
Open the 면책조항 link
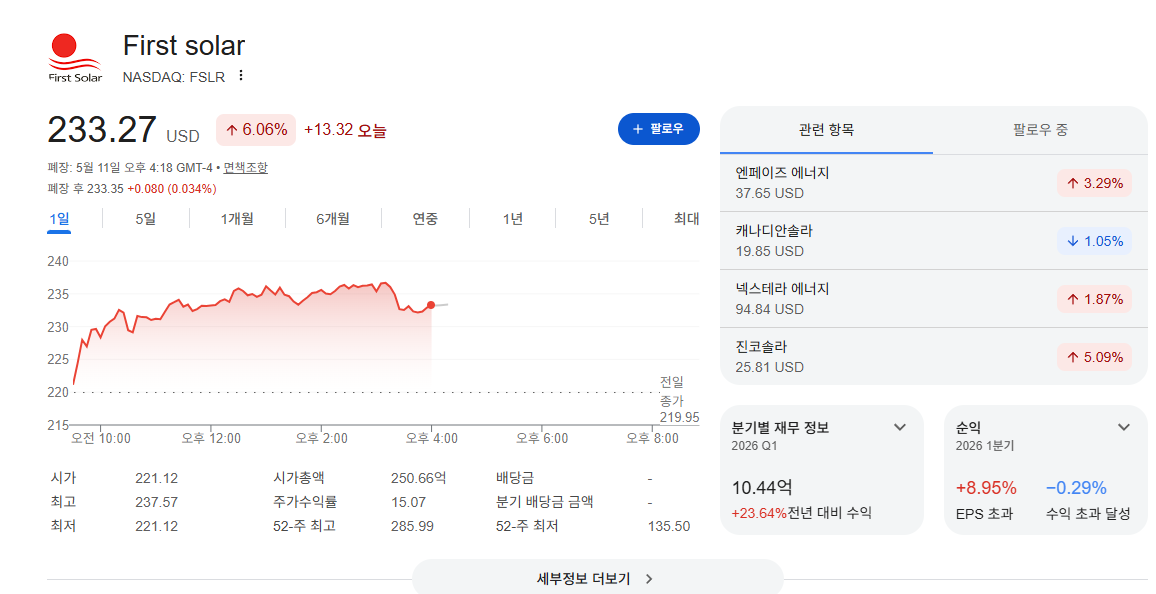pos(246,168)
